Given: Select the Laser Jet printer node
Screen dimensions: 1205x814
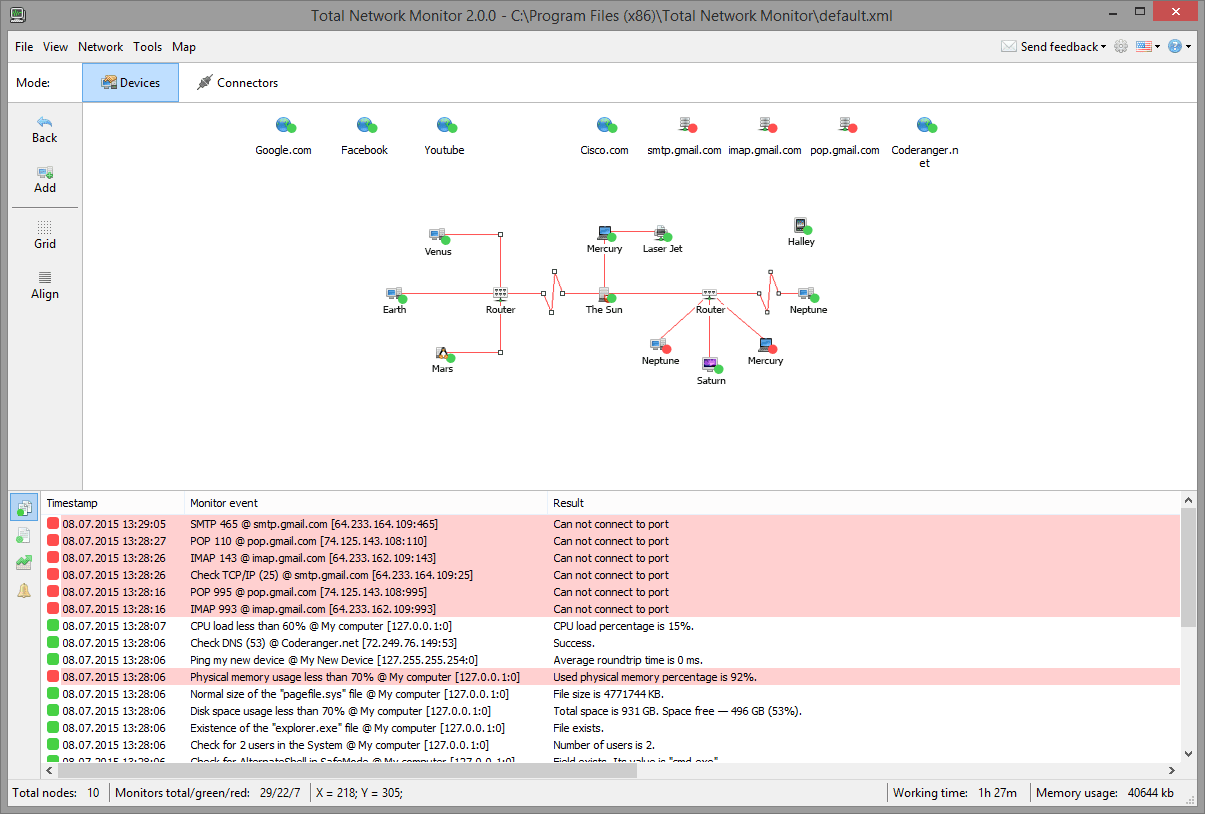Looking at the screenshot, I should (x=661, y=233).
